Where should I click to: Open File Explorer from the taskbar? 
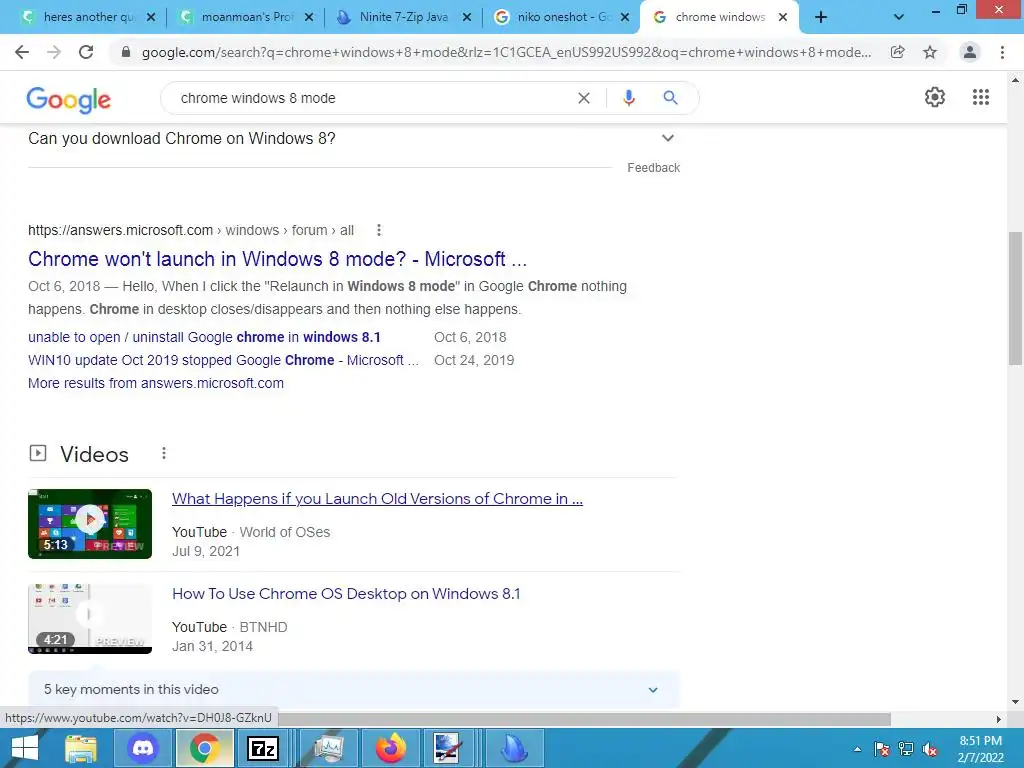[81, 748]
